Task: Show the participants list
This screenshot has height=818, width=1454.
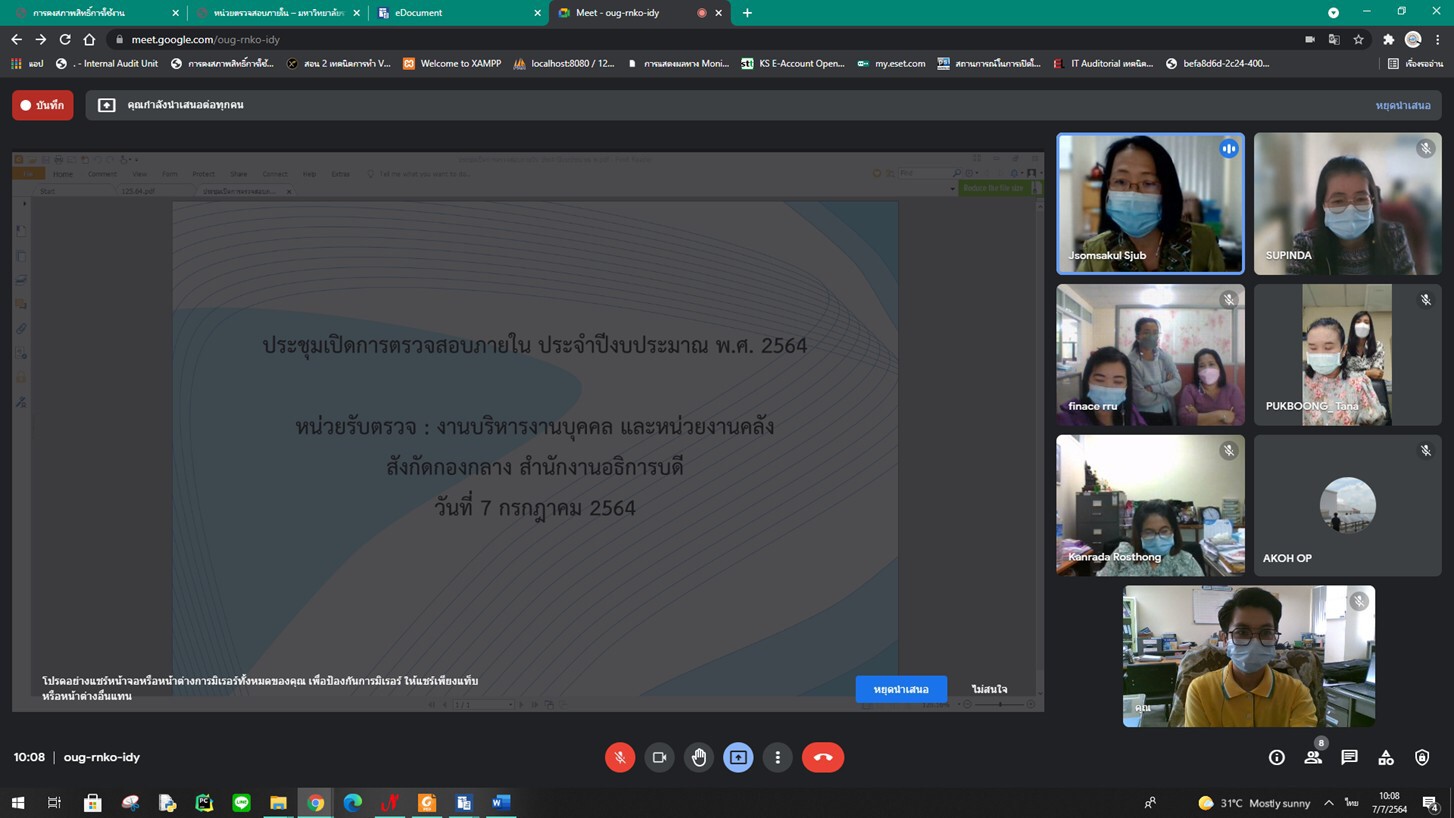Action: [1313, 758]
